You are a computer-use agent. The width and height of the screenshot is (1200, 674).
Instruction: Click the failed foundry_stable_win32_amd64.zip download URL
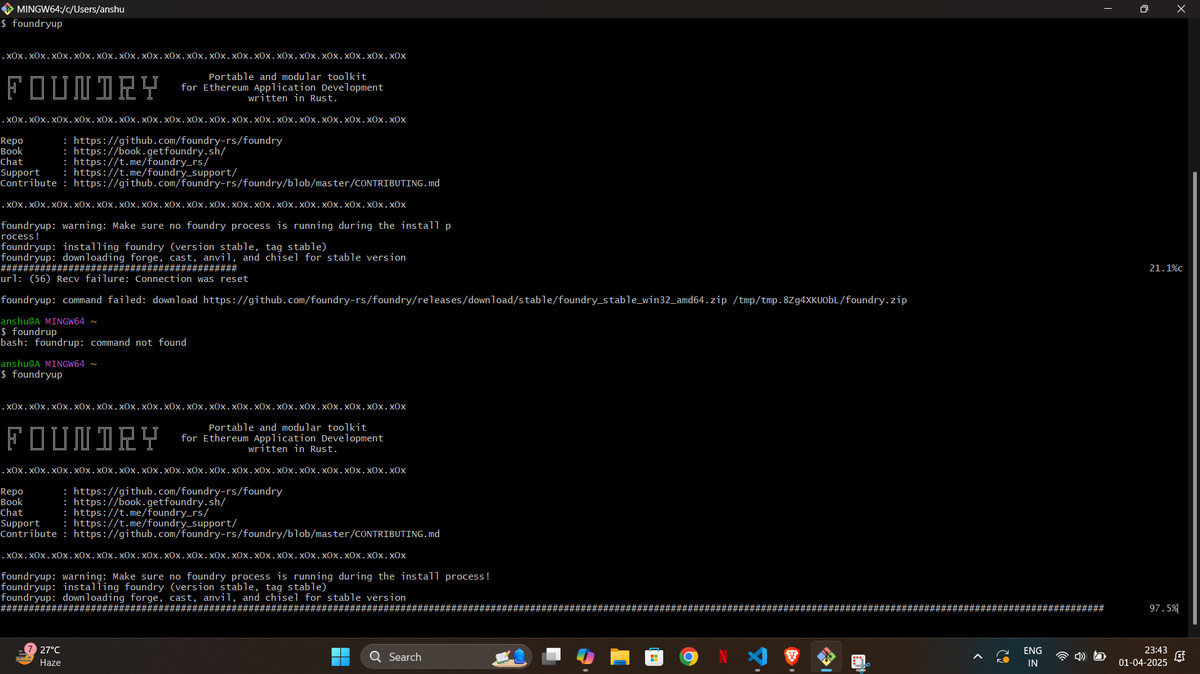click(465, 300)
